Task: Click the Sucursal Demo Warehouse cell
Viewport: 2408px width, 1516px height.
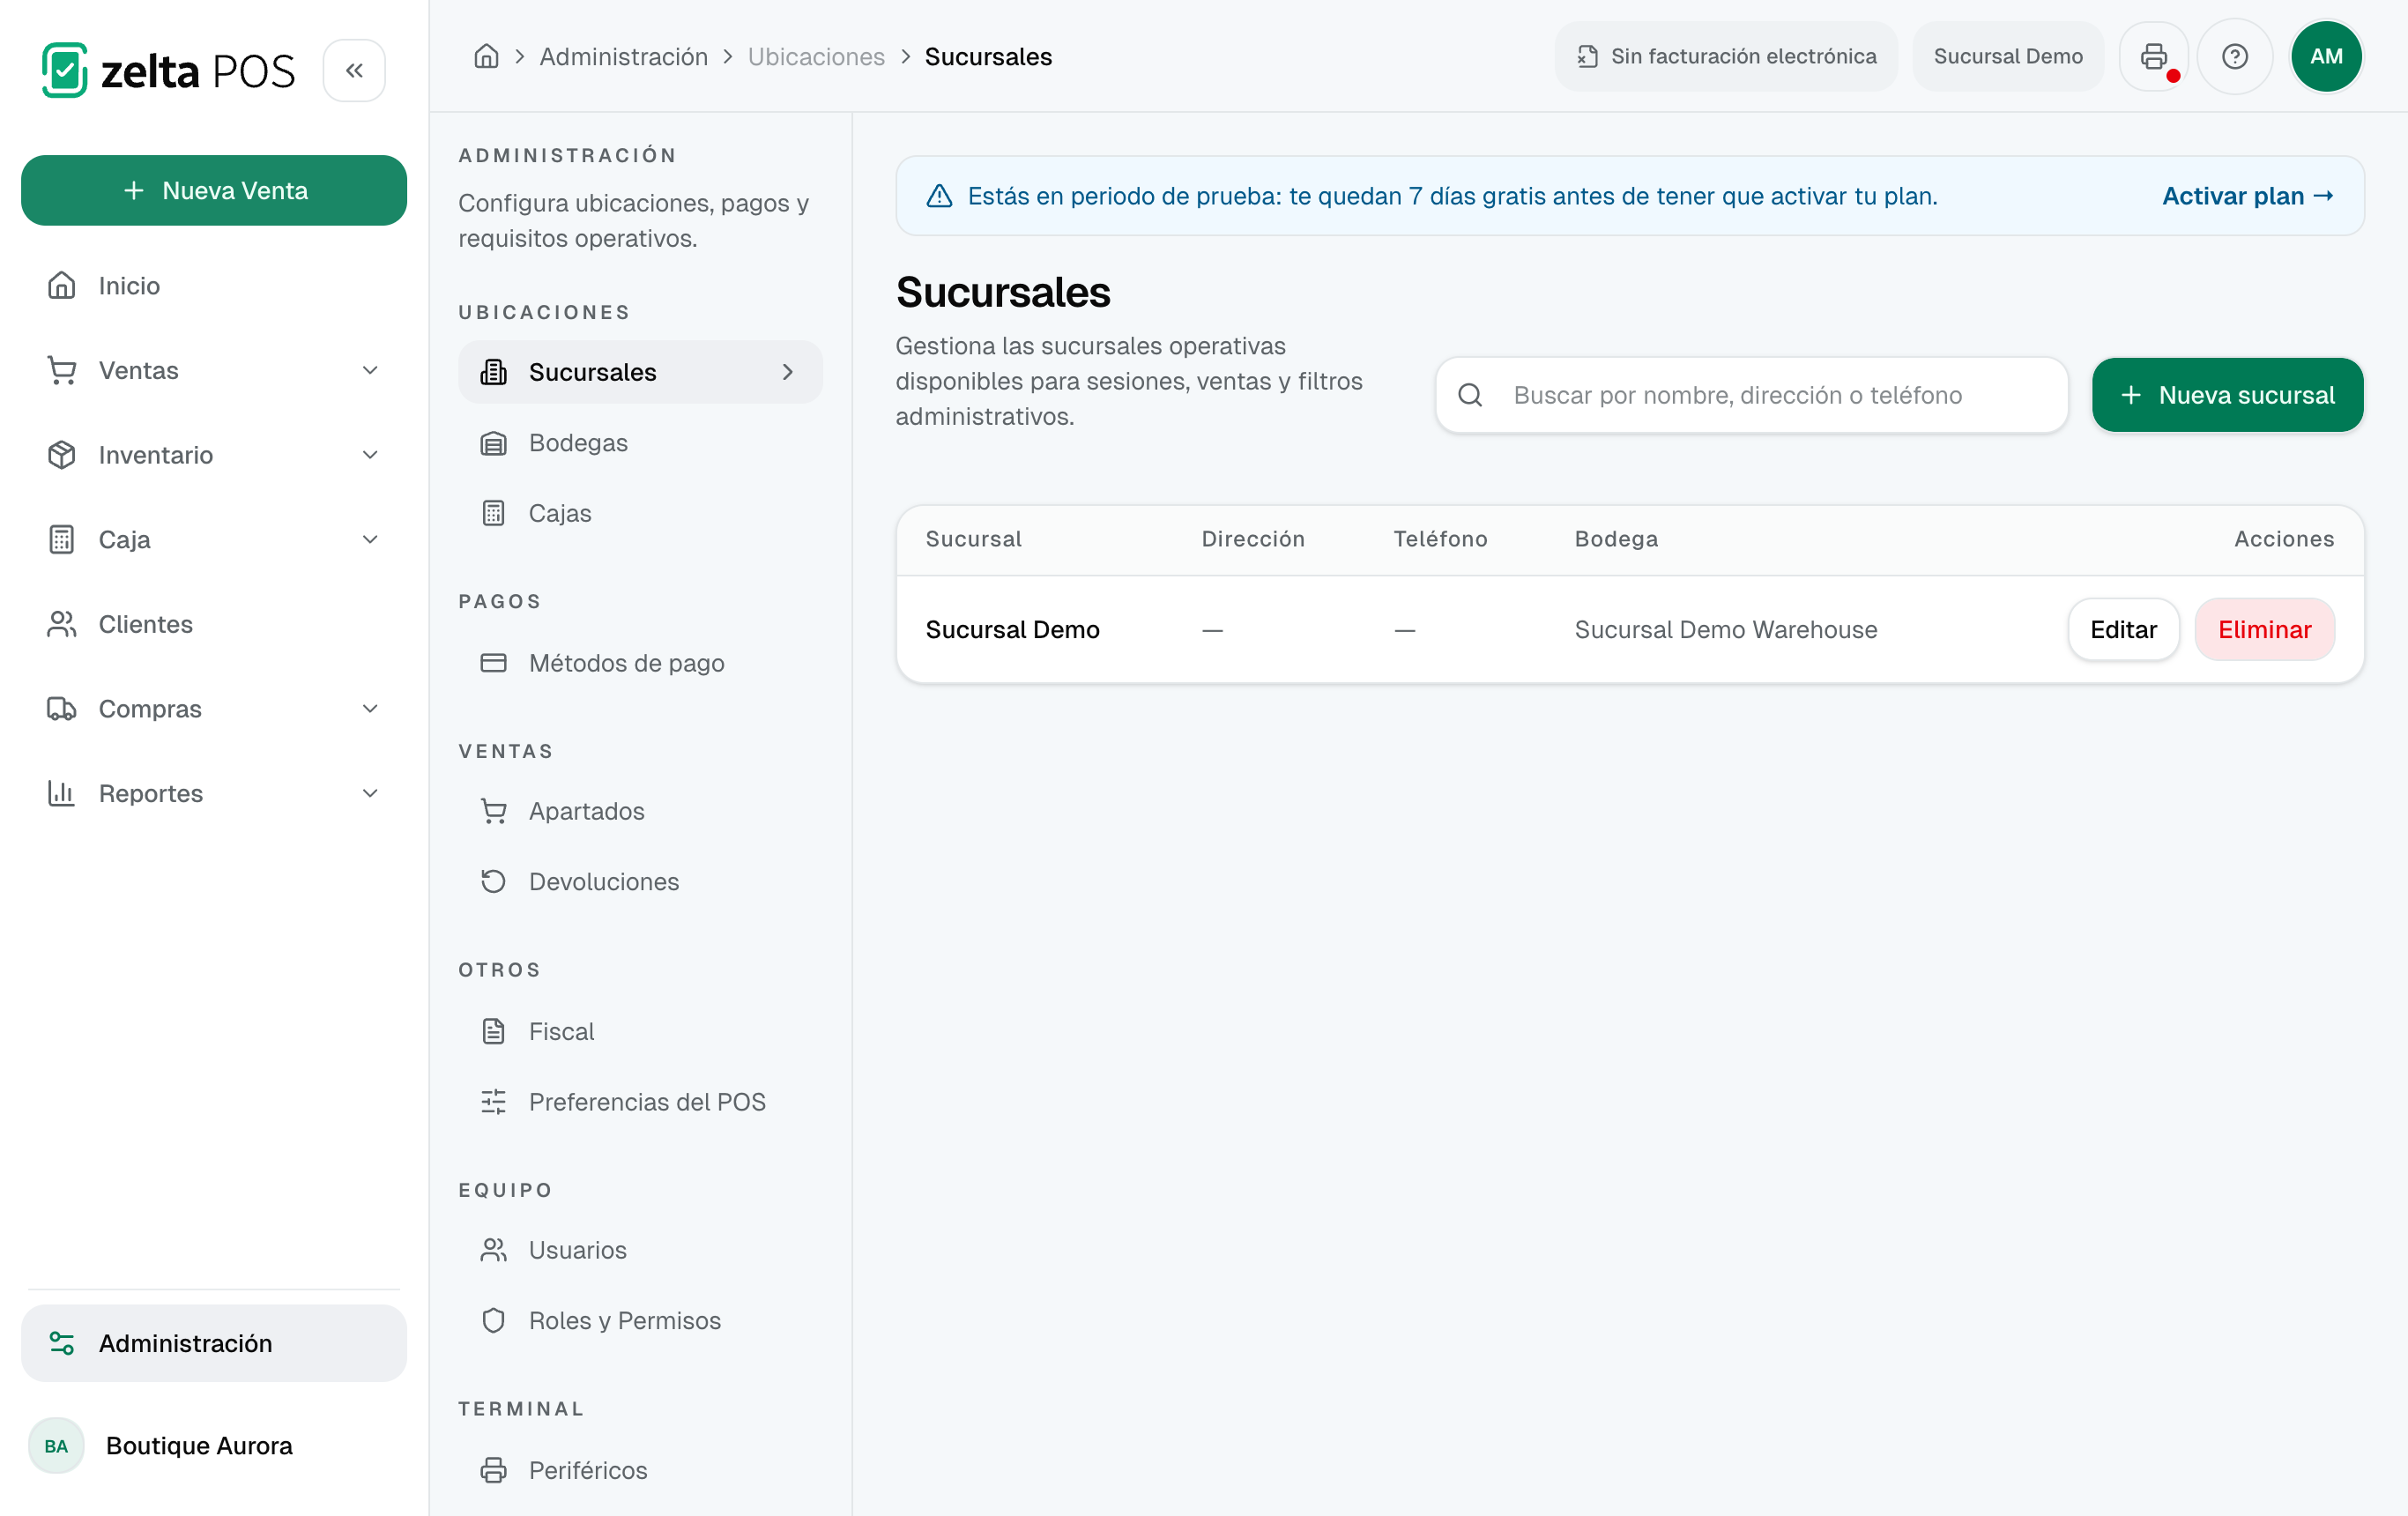Action: 1725,629
